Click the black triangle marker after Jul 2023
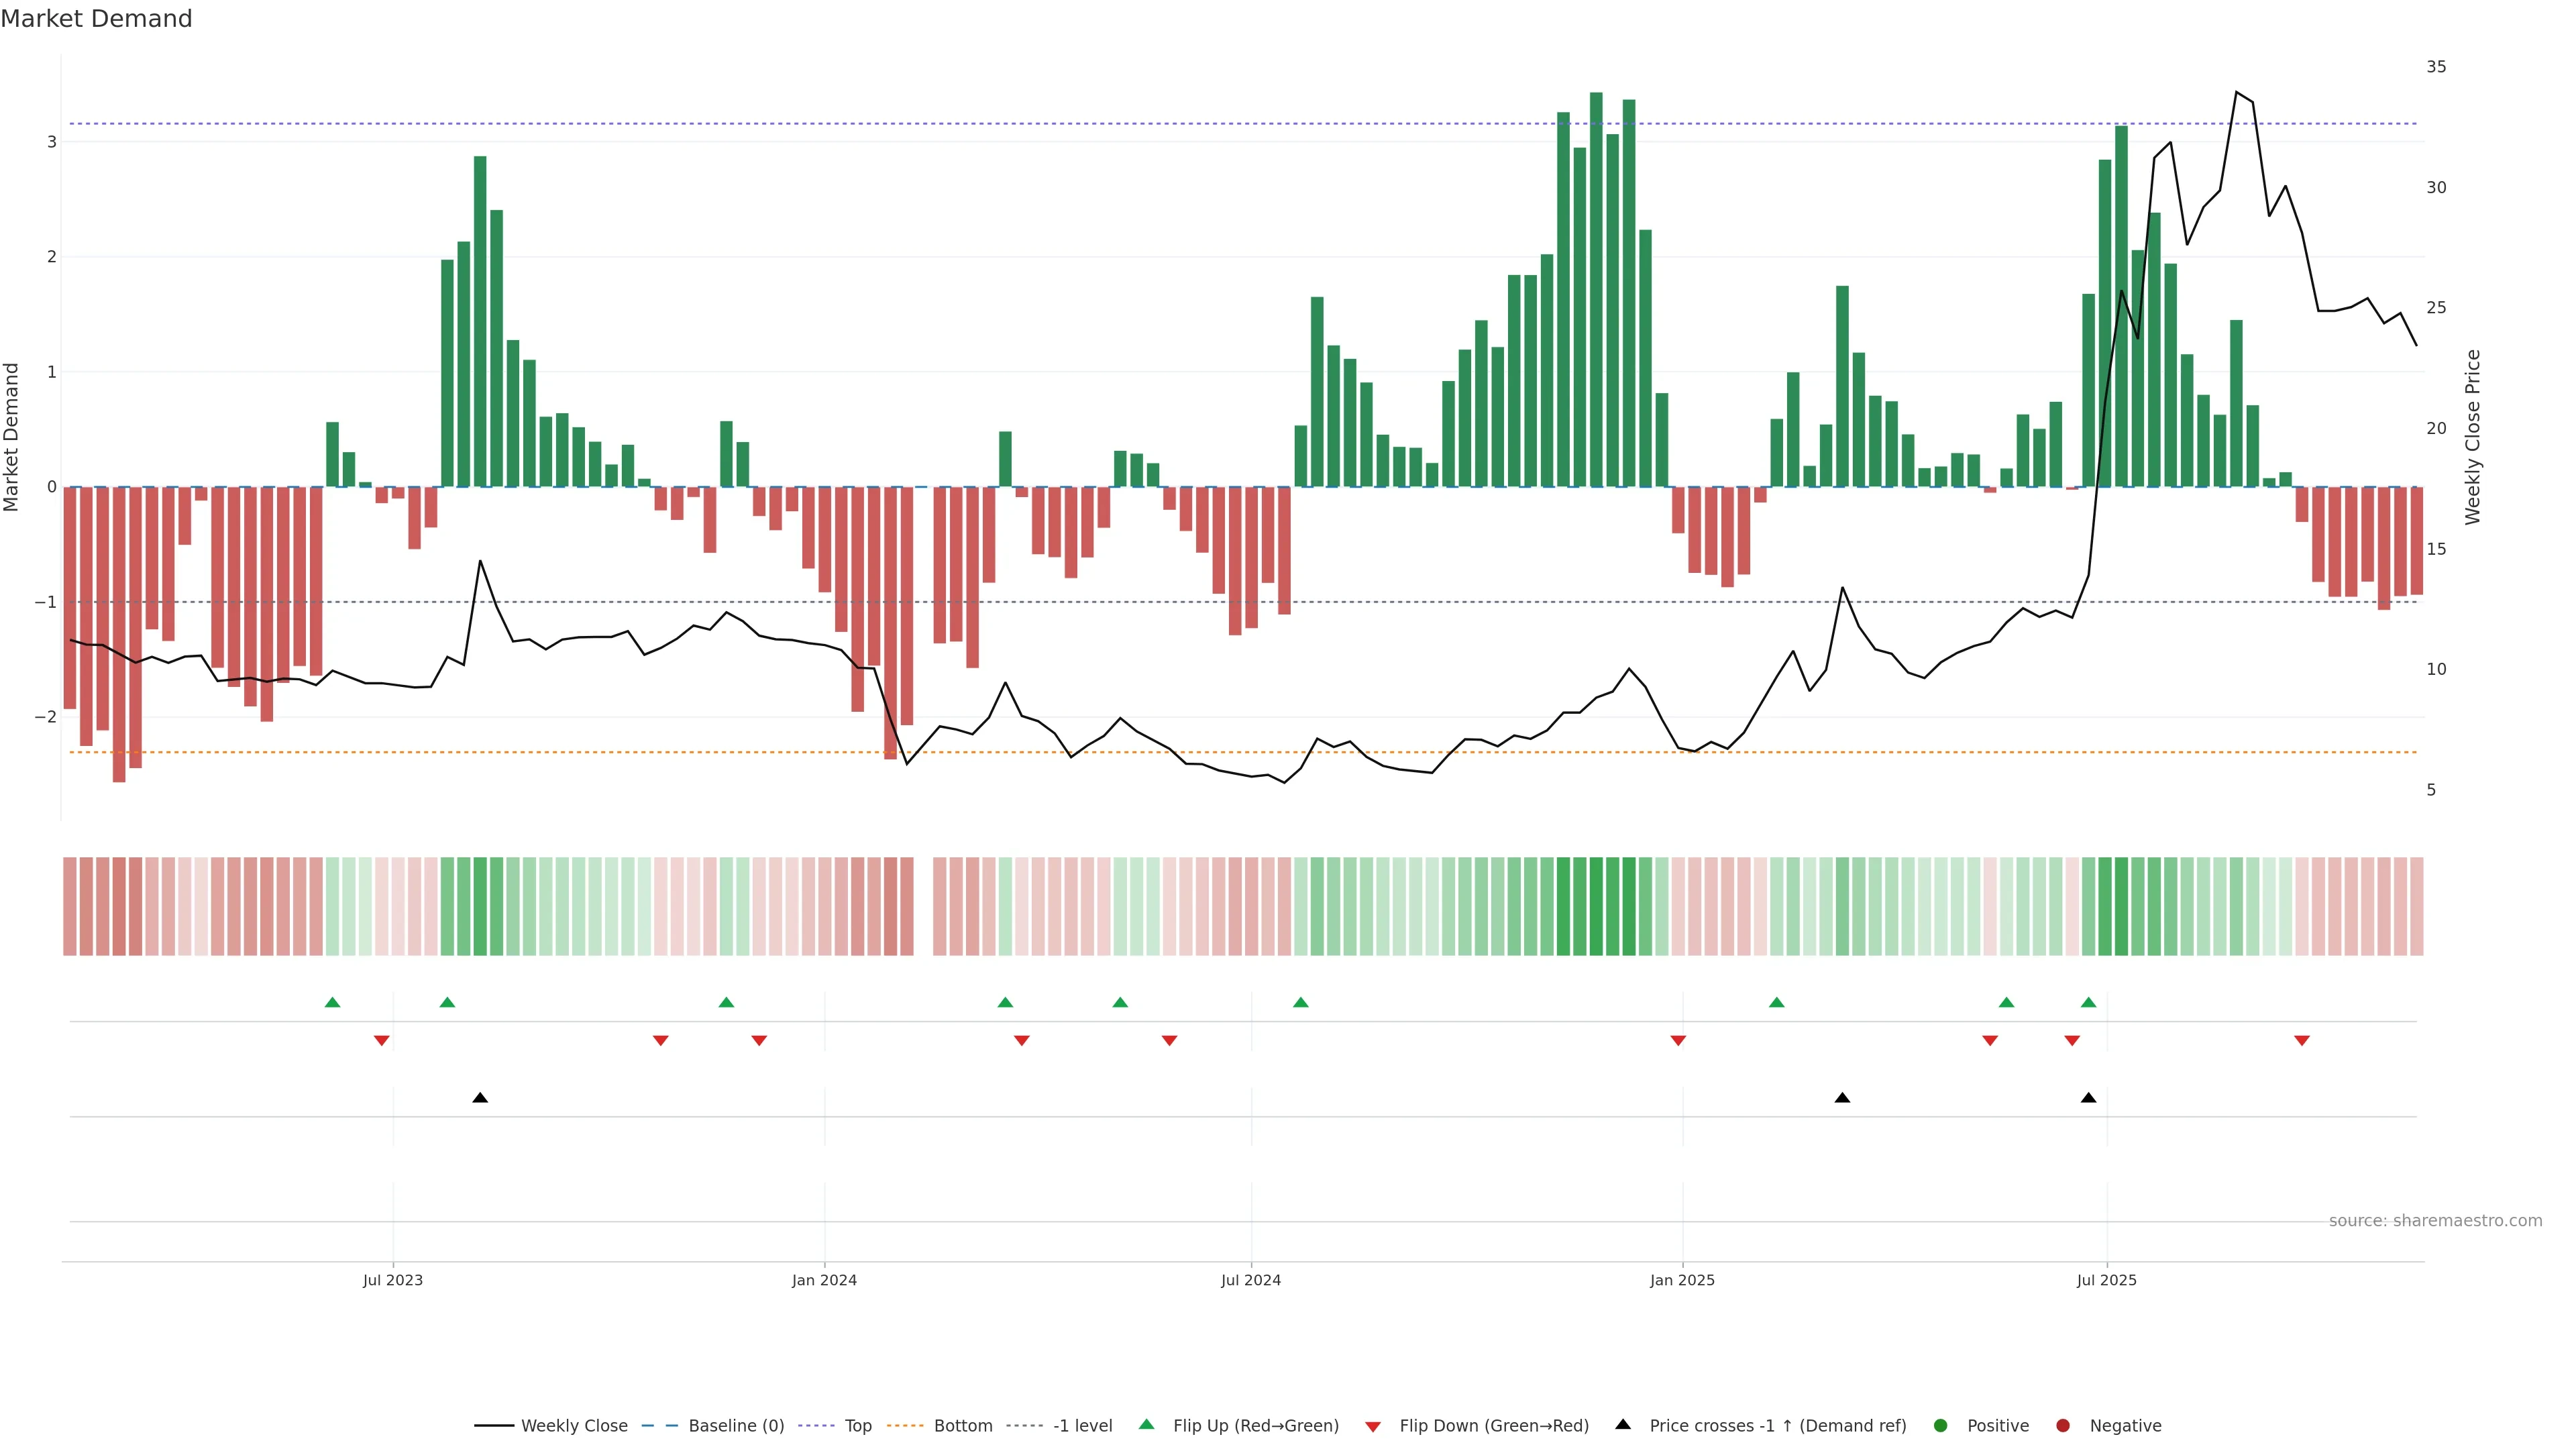Viewport: 2576px width, 1449px height. coord(480,1098)
